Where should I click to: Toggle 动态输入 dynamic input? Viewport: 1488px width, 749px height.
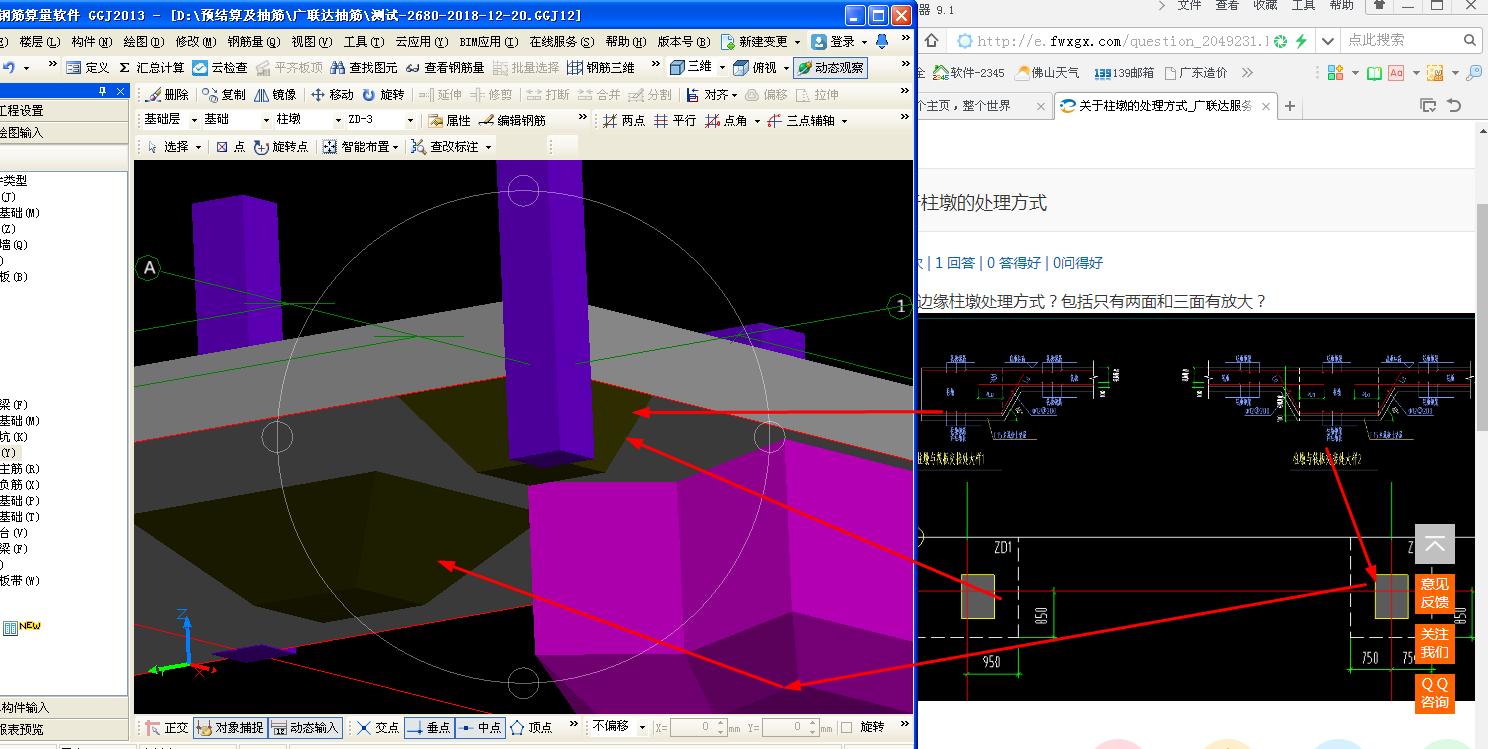click(x=306, y=727)
